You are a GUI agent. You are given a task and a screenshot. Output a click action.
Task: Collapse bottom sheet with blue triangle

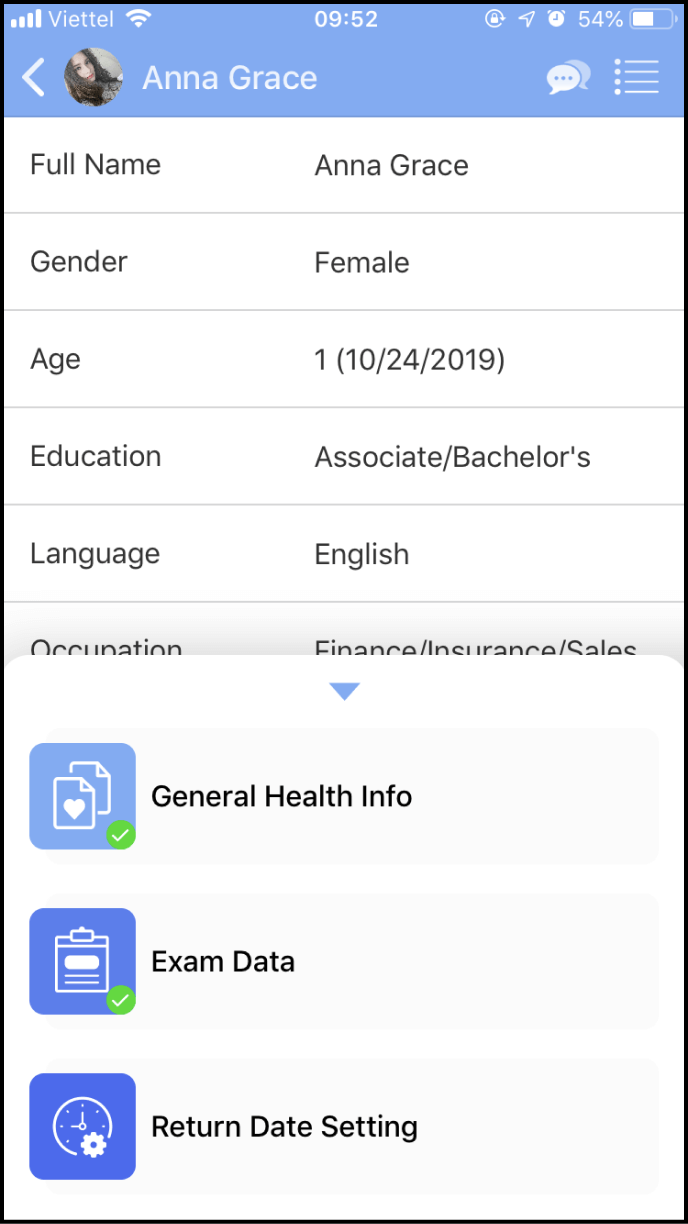coord(344,691)
